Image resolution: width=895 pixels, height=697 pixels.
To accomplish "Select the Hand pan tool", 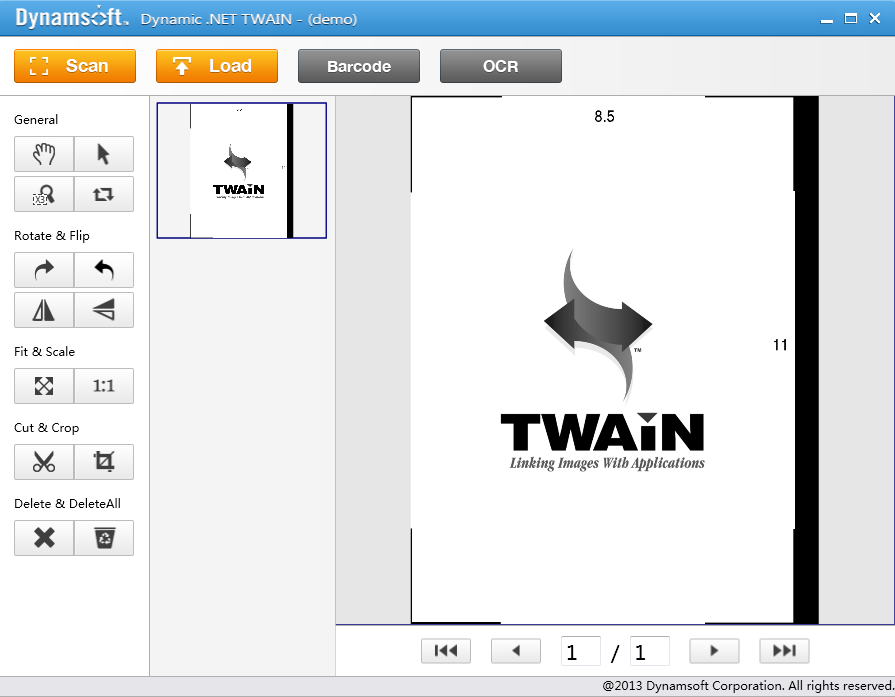I will [44, 154].
